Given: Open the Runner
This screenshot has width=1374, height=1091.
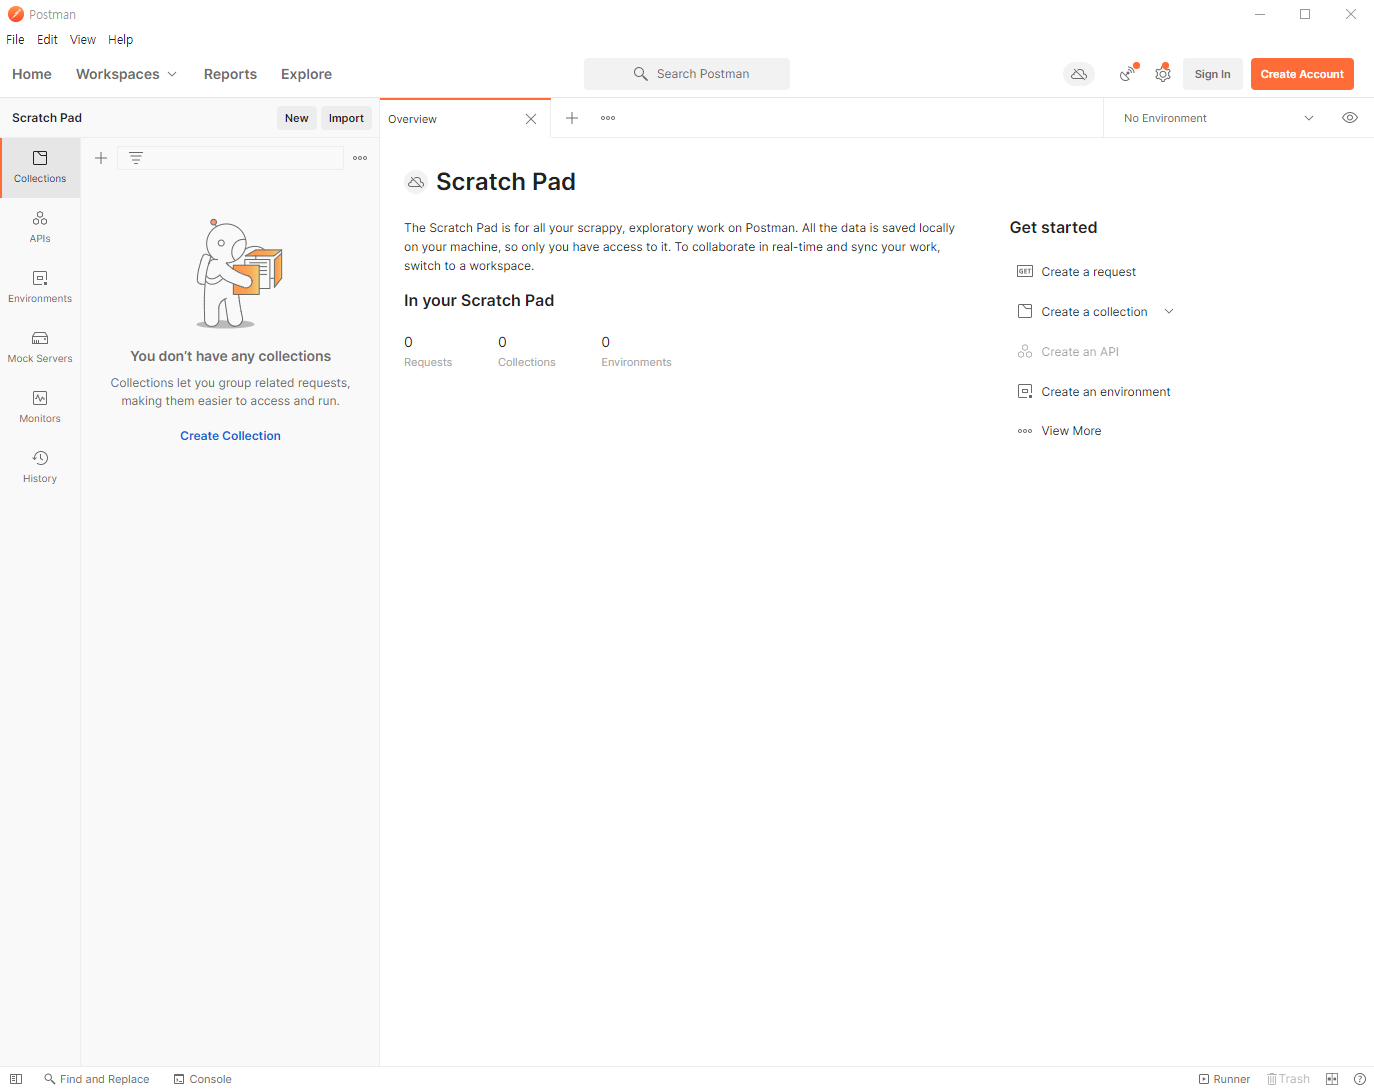Looking at the screenshot, I should (1224, 1079).
